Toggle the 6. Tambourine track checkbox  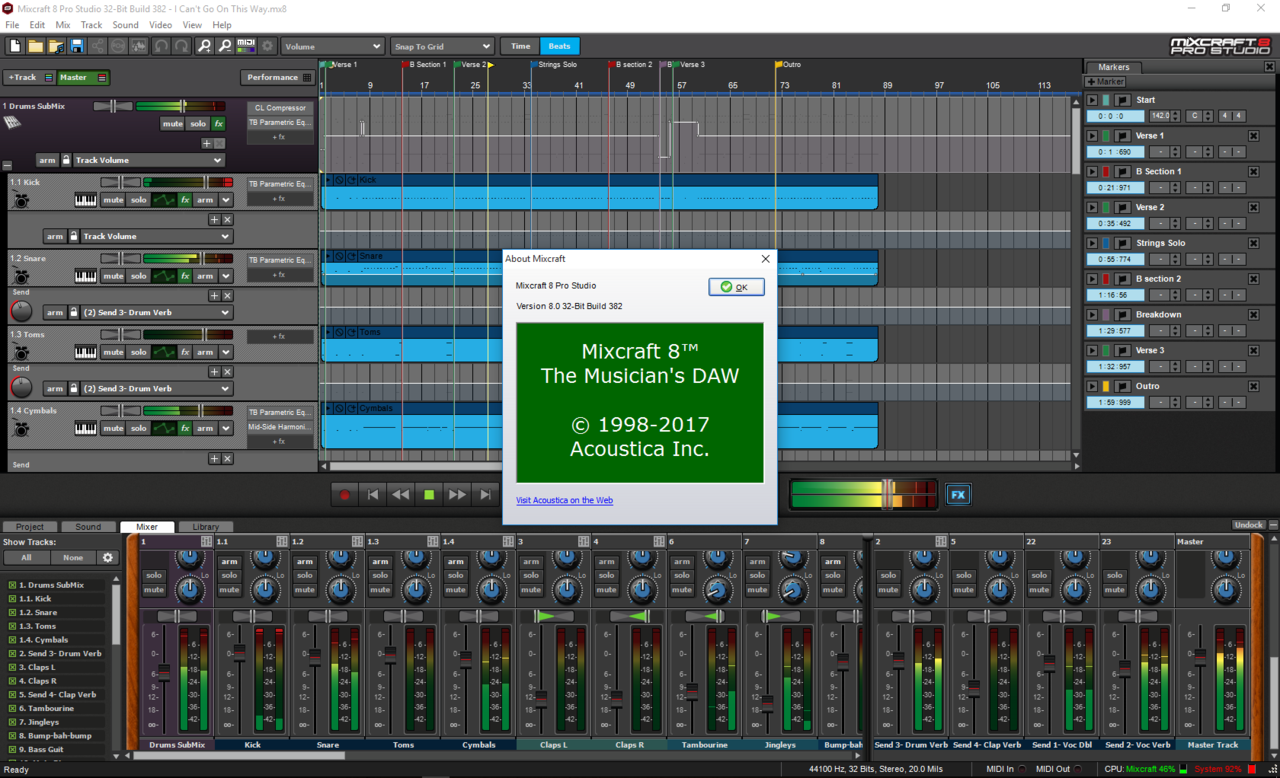pos(13,708)
